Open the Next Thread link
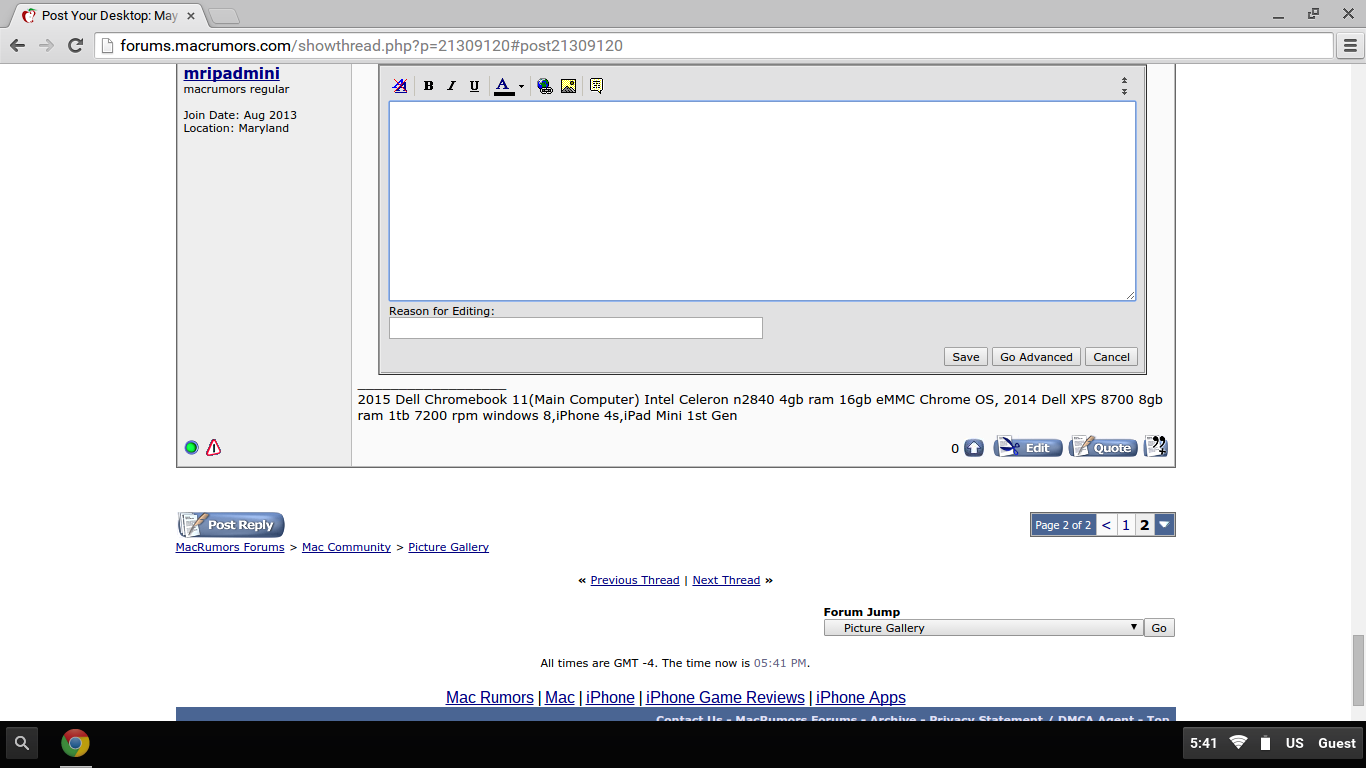The height and width of the screenshot is (768, 1366). point(726,580)
